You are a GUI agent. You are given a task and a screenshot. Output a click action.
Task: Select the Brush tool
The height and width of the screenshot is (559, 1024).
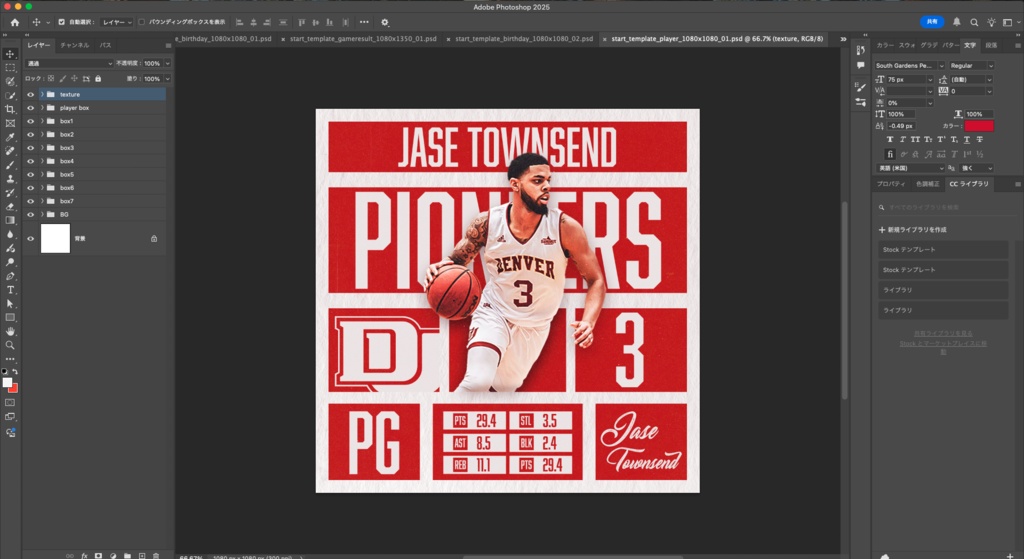point(10,165)
